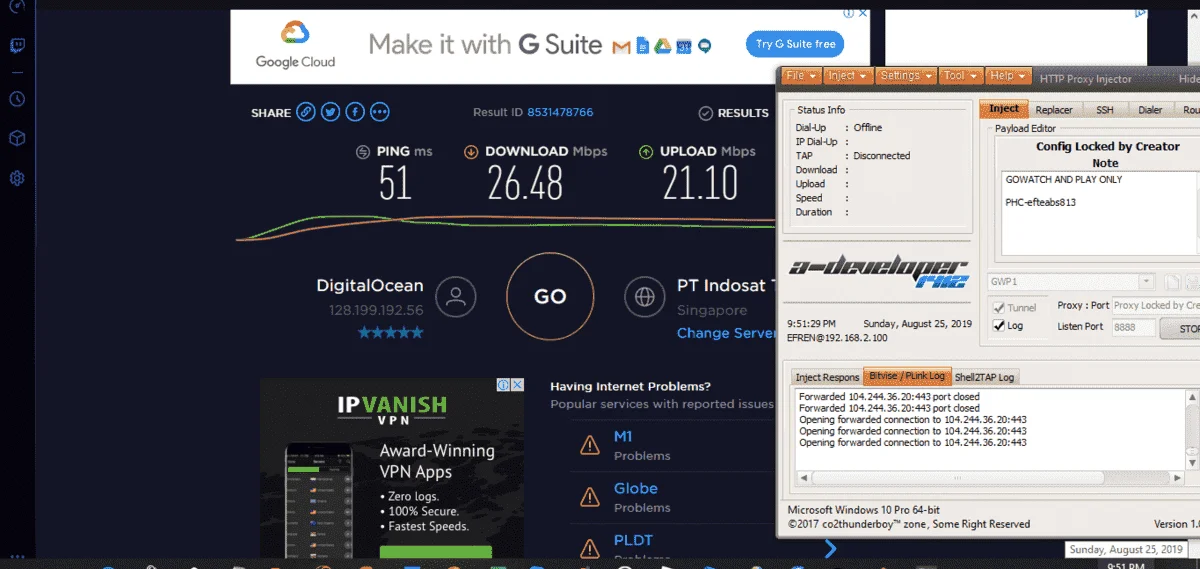This screenshot has width=1200, height=569.
Task: Open the Shell2TAP Log tab
Action: tap(985, 377)
